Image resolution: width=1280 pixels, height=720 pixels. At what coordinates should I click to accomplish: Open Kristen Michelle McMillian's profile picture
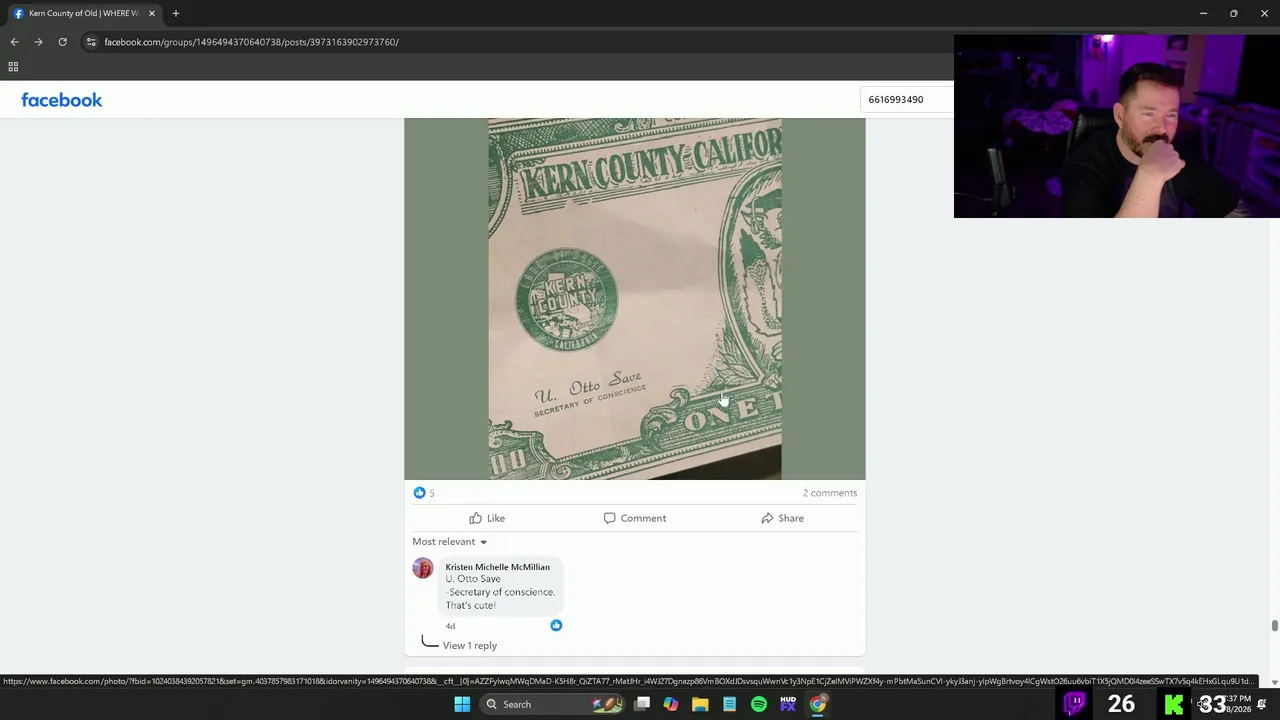click(x=423, y=569)
